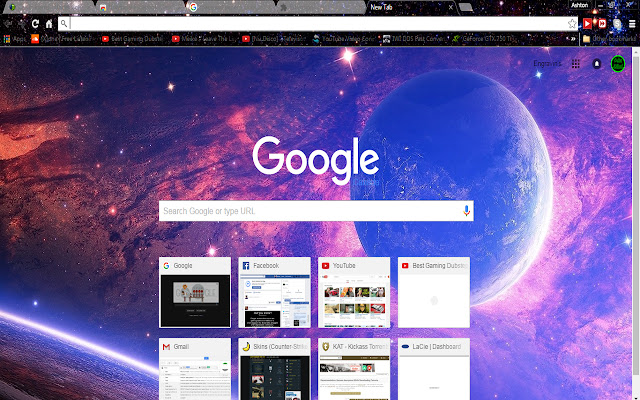
Task: Open the YouTube most-visited tile
Action: pos(354,292)
